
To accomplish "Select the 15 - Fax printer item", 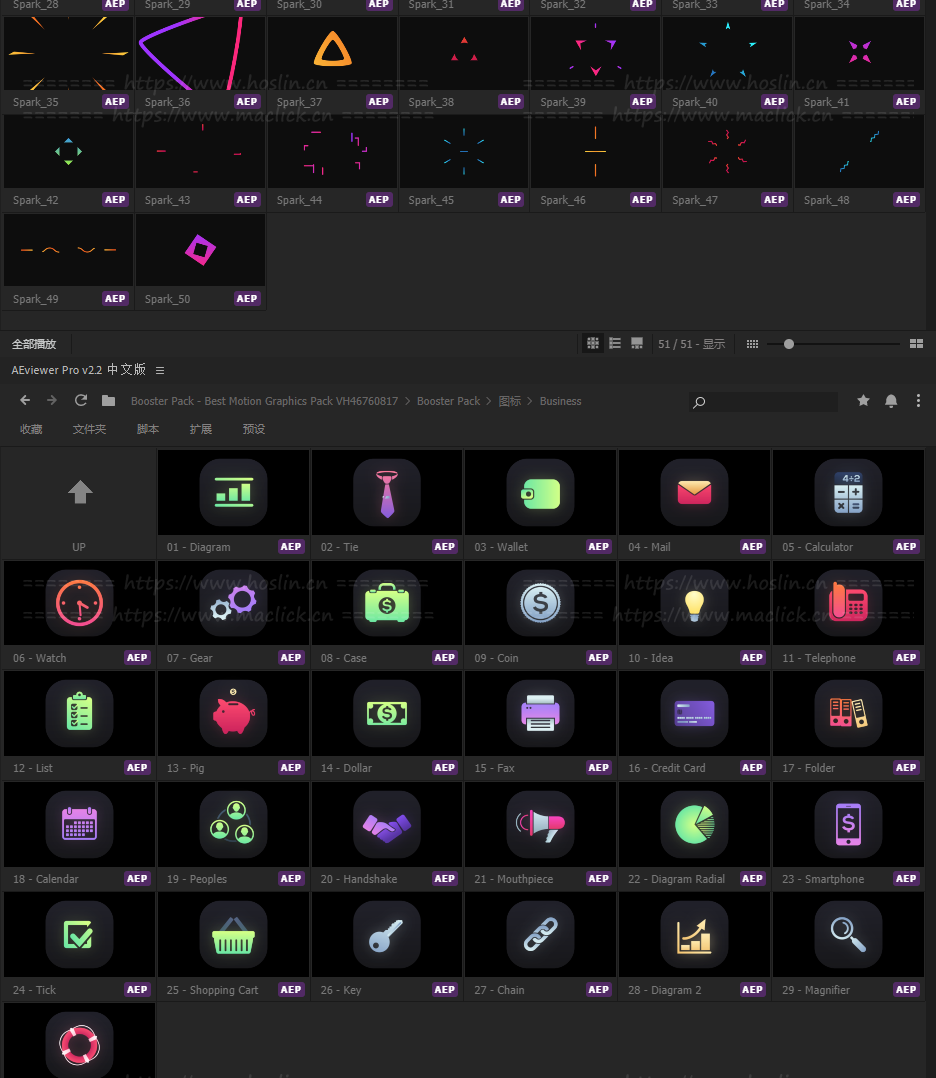I will (x=541, y=725).
